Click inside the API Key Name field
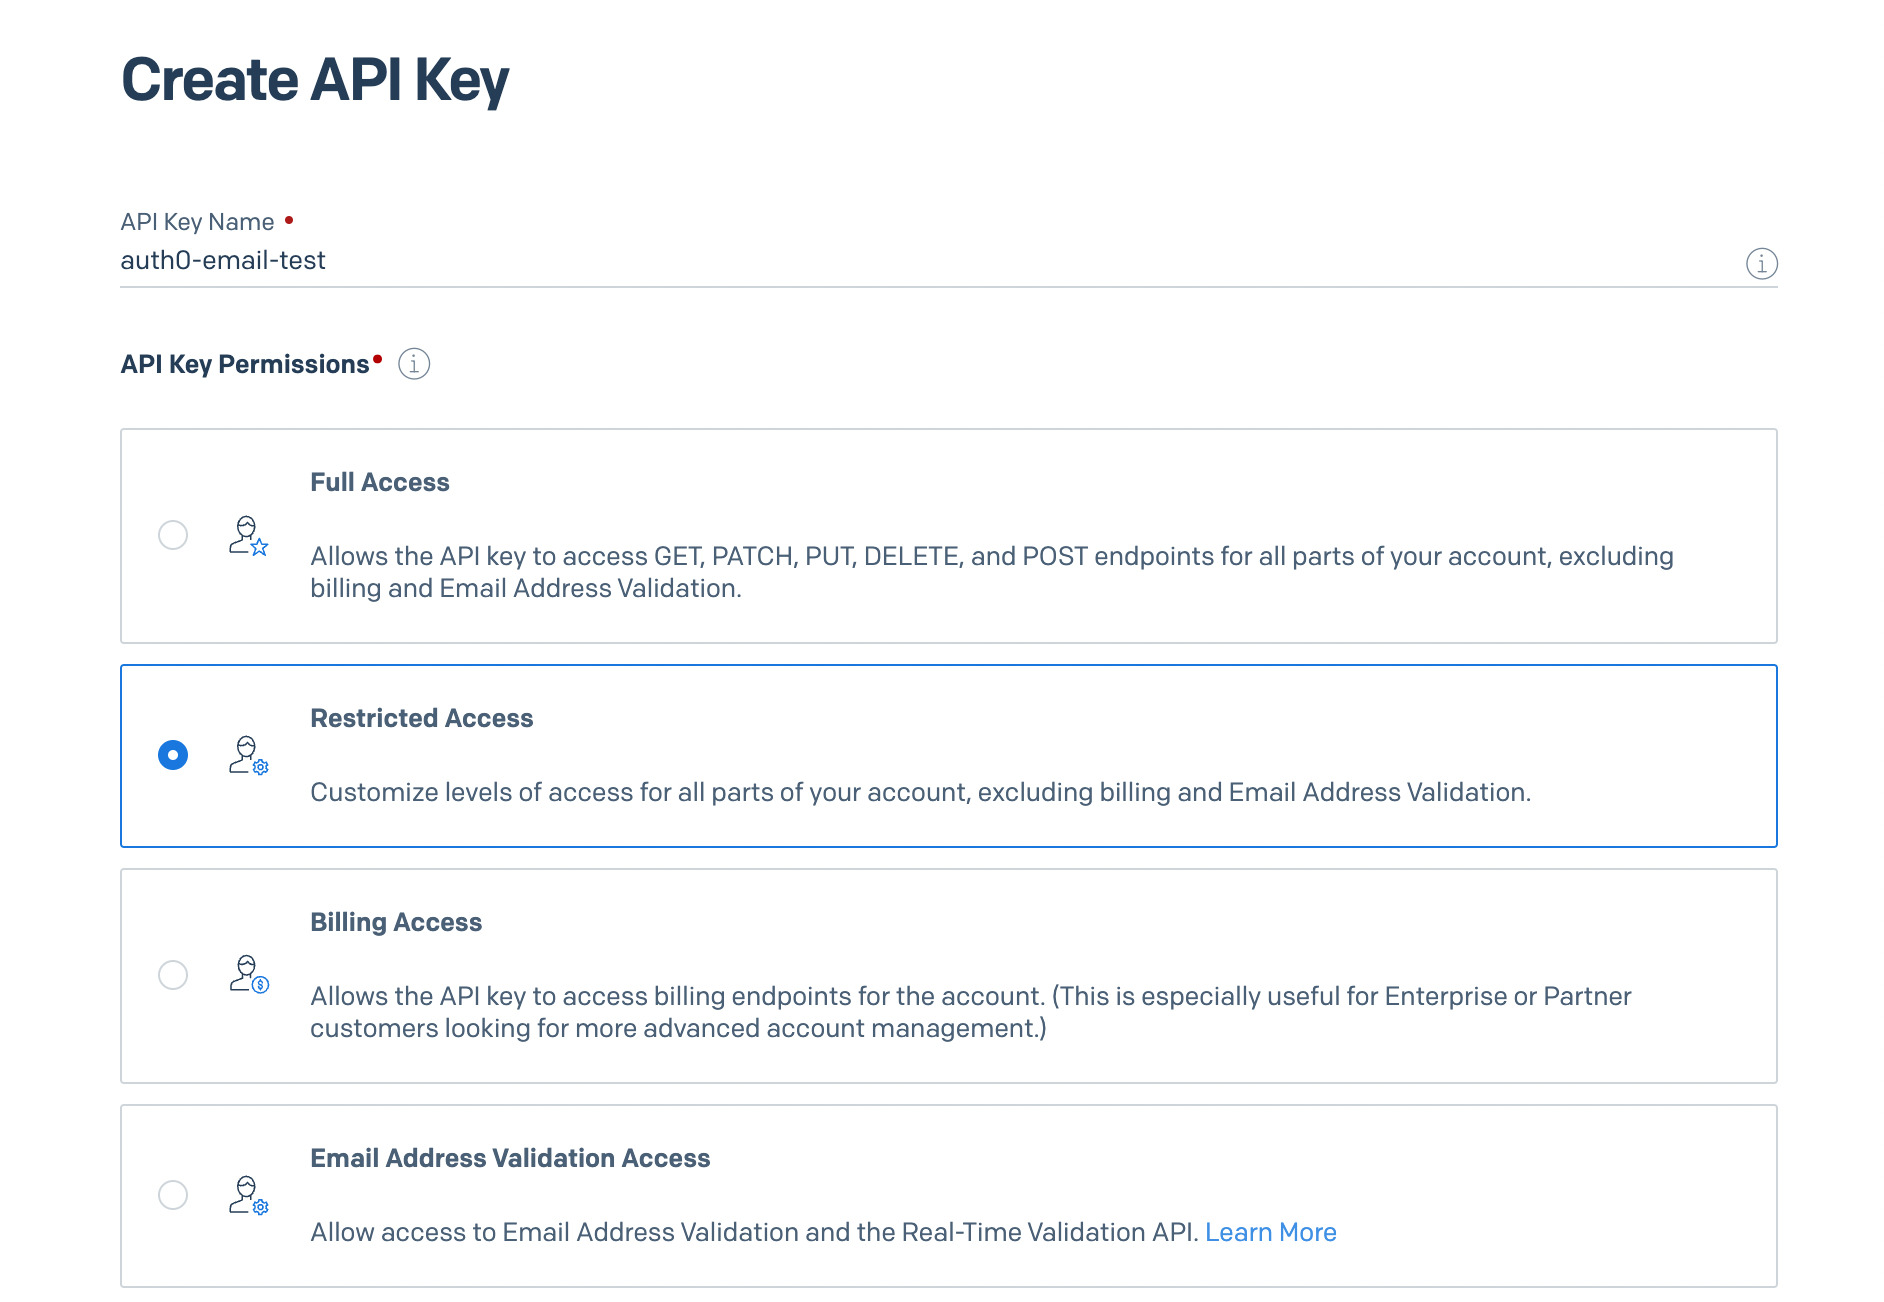The image size is (1884, 1302). click(700, 260)
